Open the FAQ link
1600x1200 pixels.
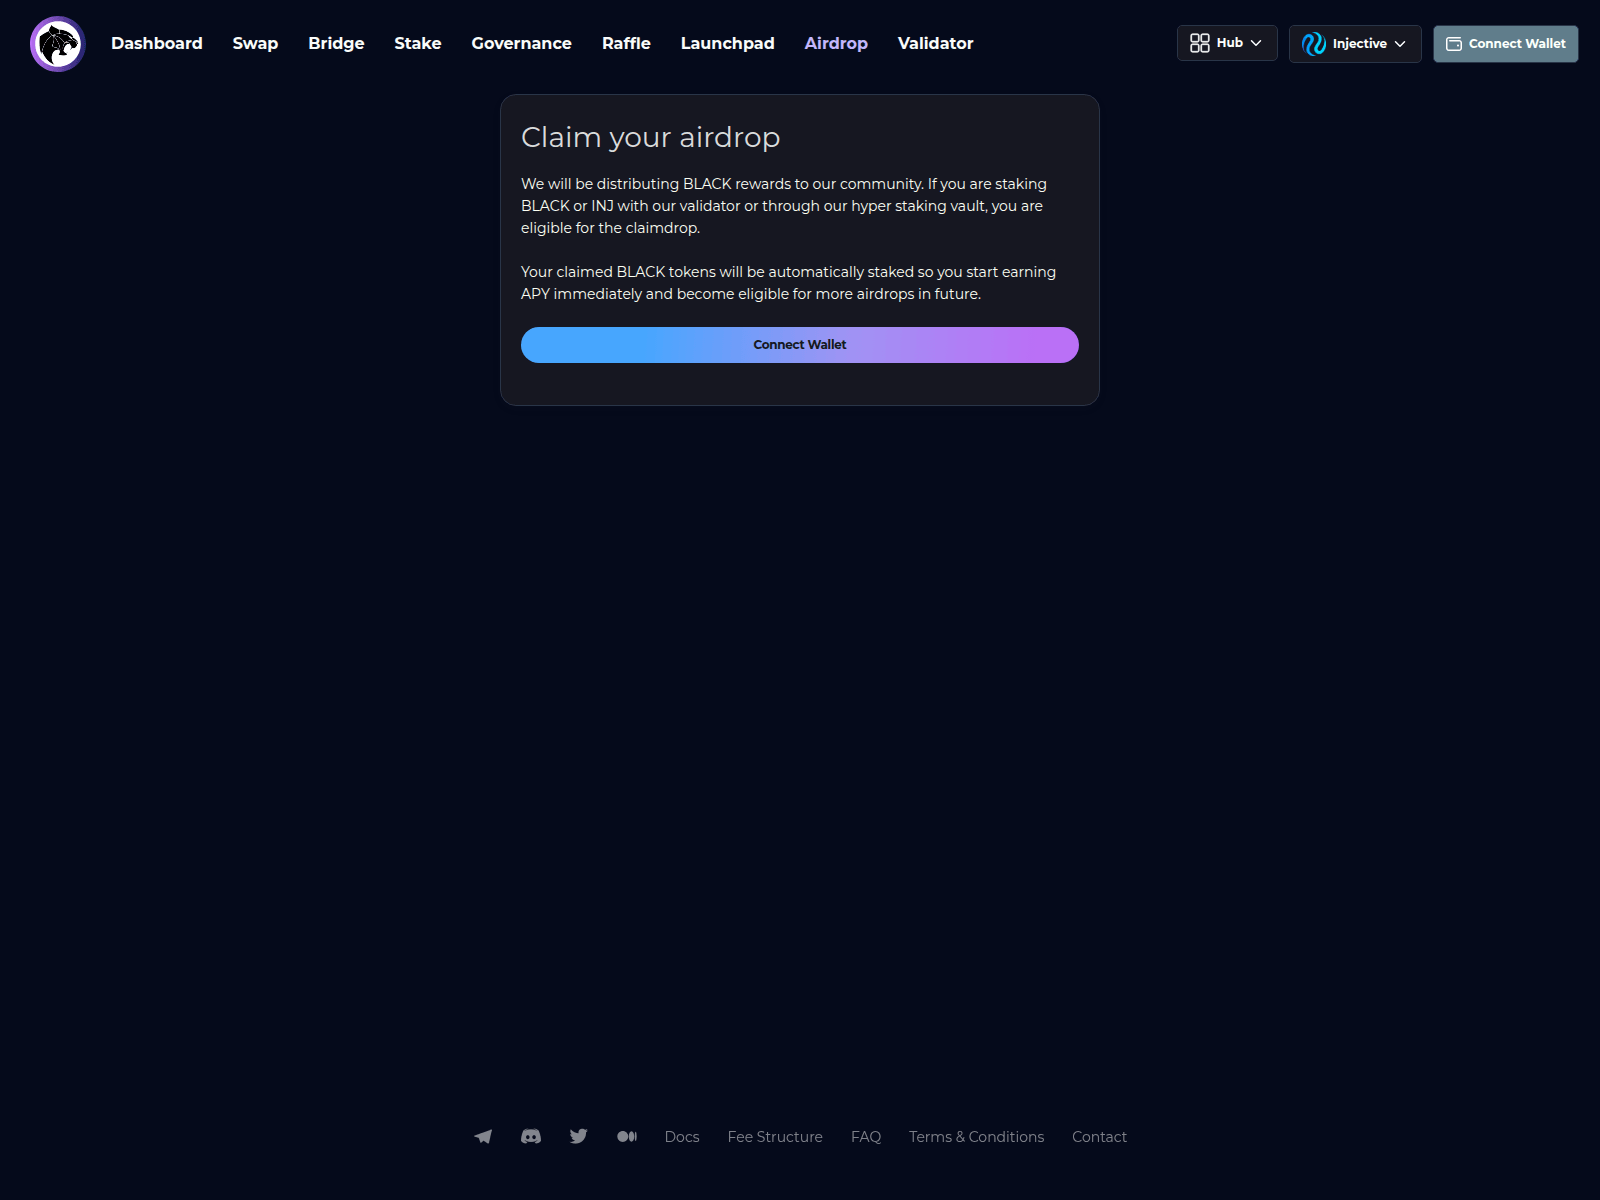(866, 1137)
